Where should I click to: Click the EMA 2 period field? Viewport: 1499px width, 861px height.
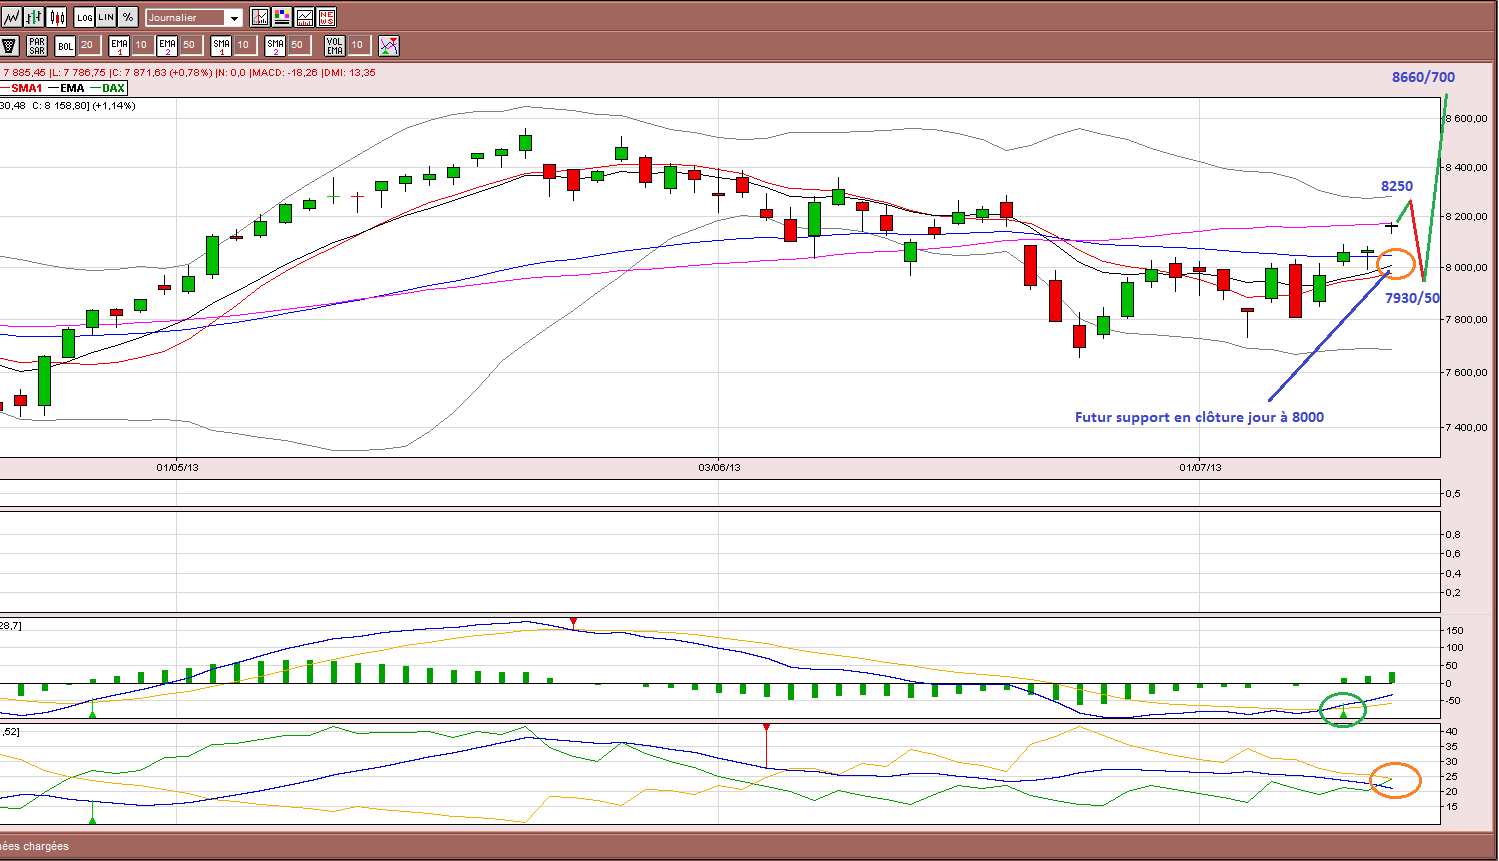tap(191, 46)
